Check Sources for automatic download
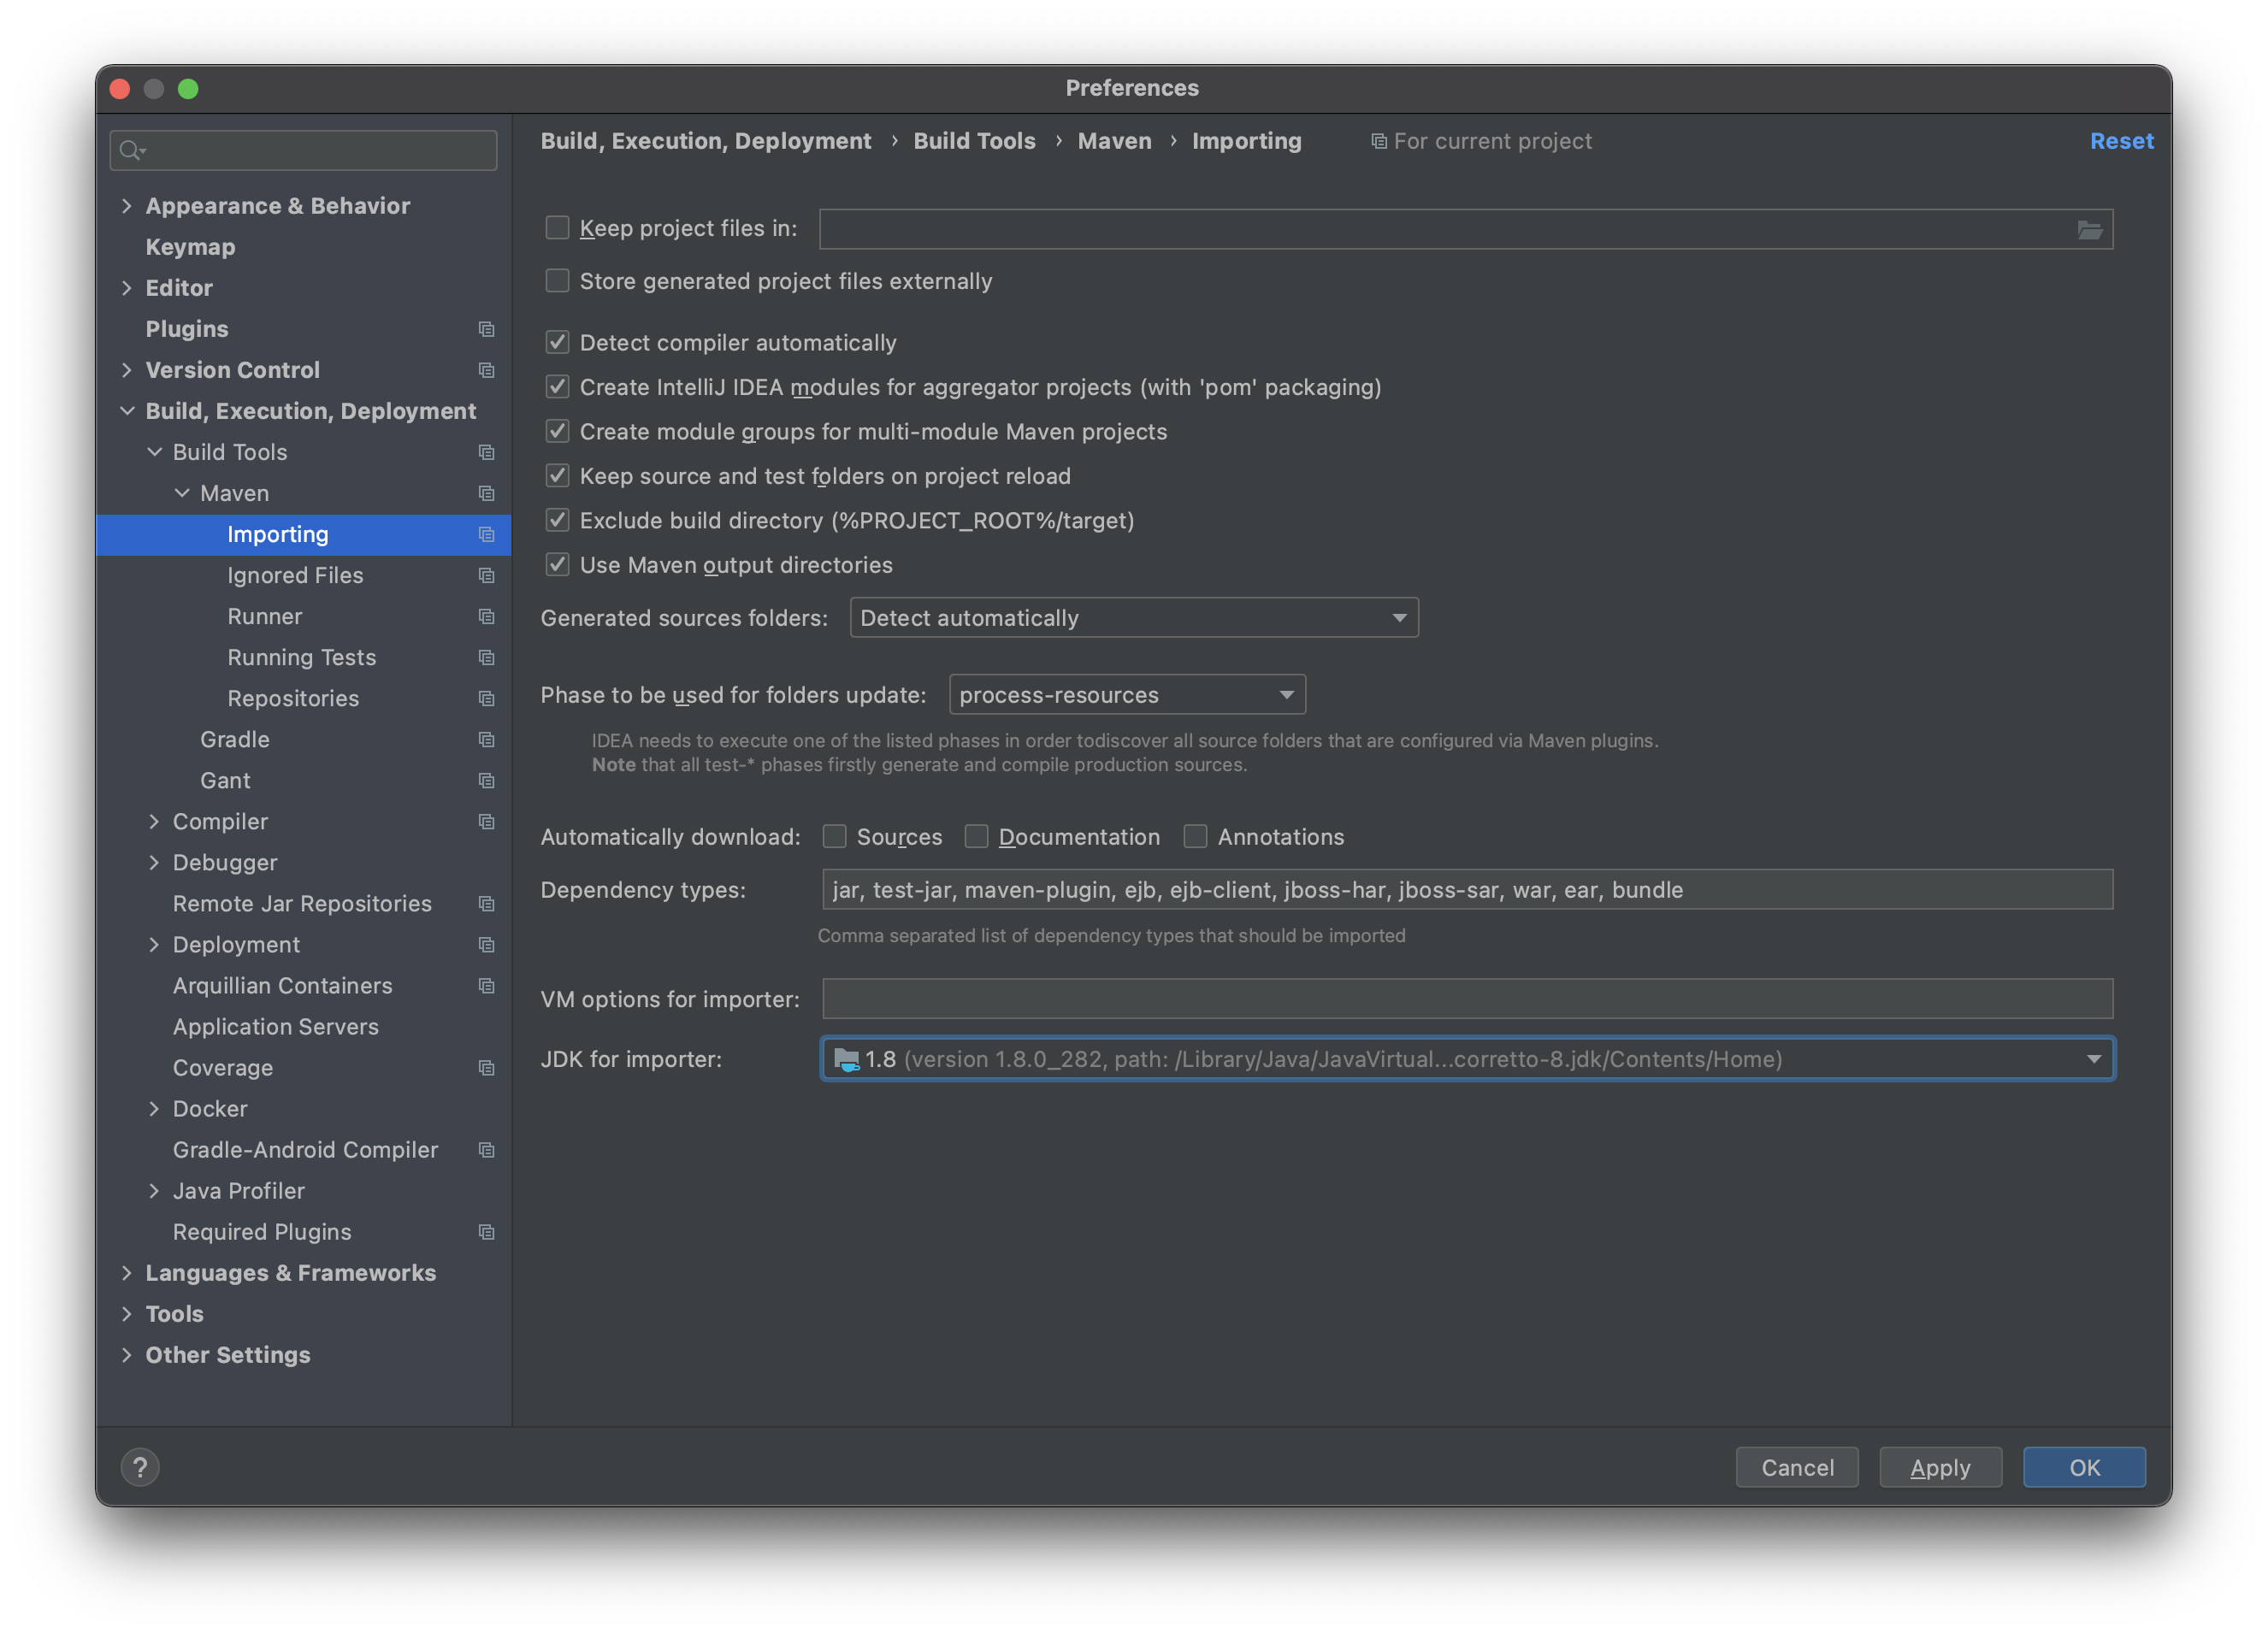This screenshot has width=2268, height=1633. click(834, 836)
